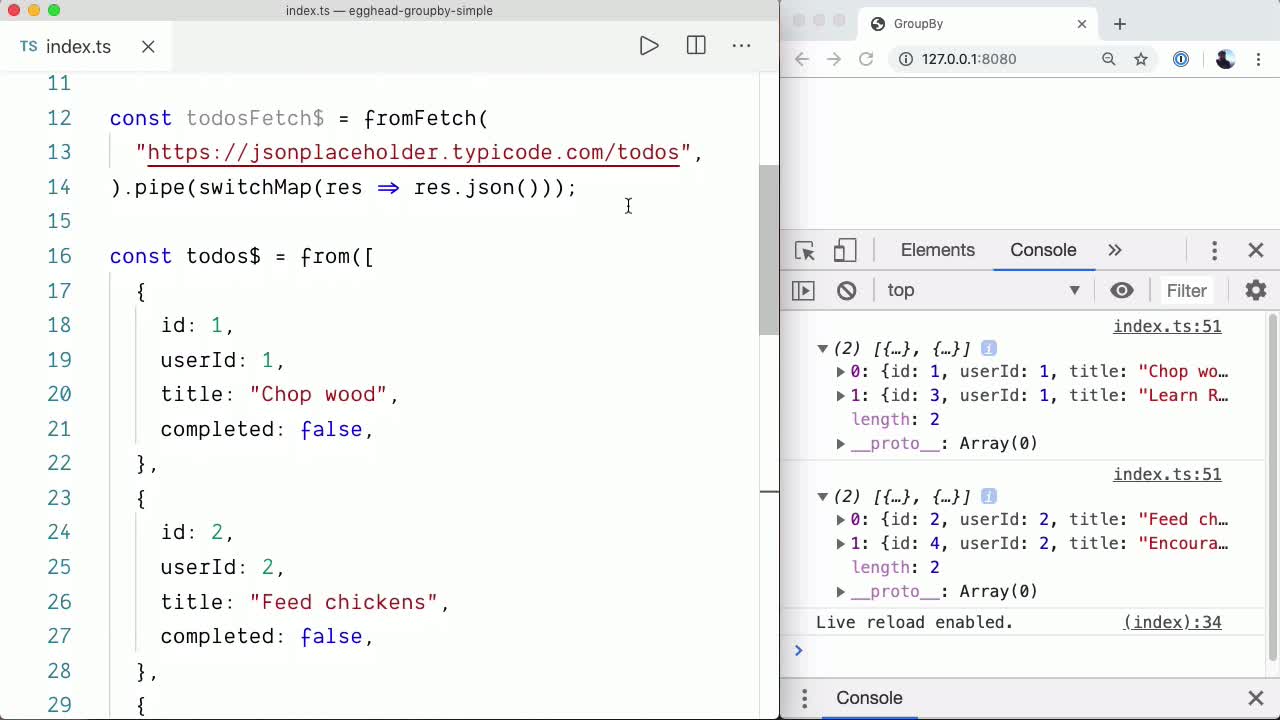Reload the page in the browser
1280x720 pixels.
coord(866,59)
